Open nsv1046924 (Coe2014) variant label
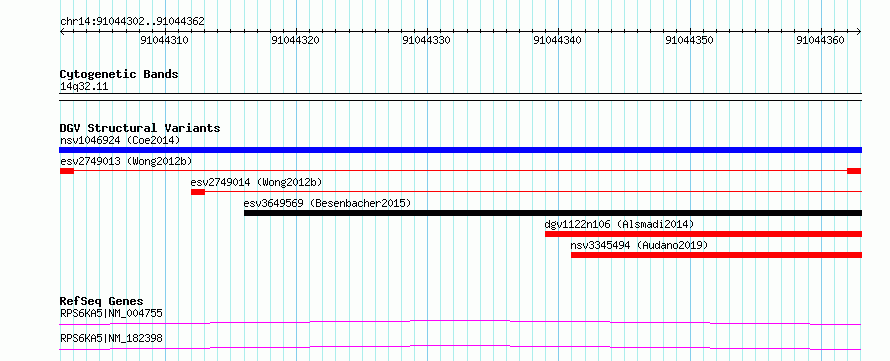Viewport: 890px width, 361px height. click(x=120, y=140)
